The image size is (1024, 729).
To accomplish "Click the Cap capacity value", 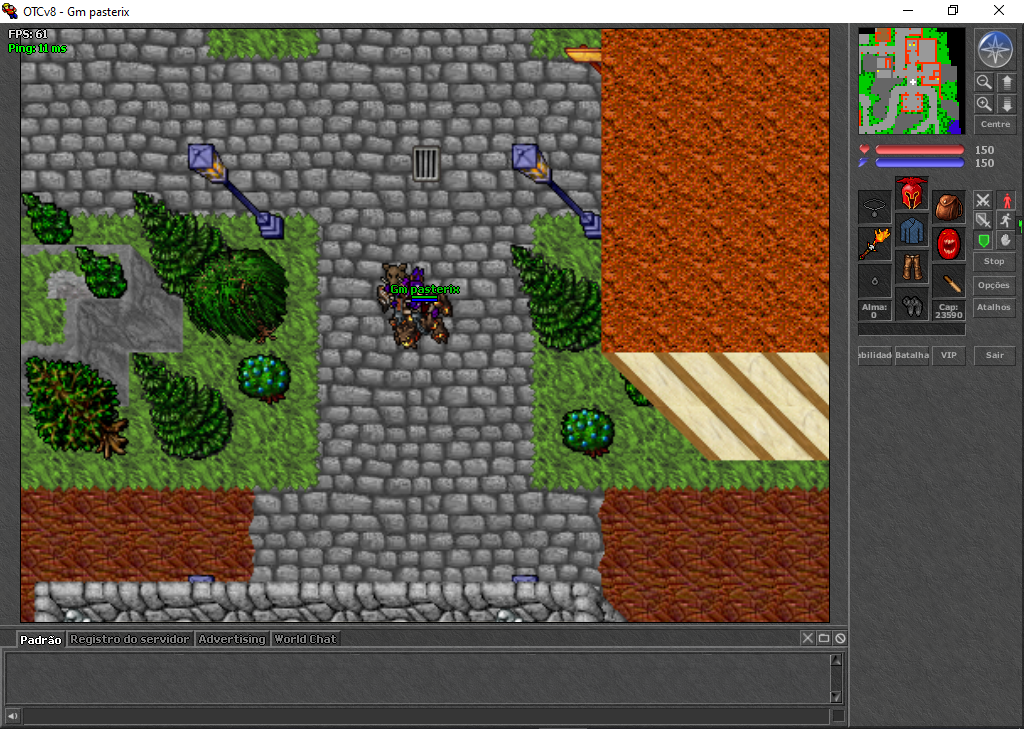I will 949,311.
